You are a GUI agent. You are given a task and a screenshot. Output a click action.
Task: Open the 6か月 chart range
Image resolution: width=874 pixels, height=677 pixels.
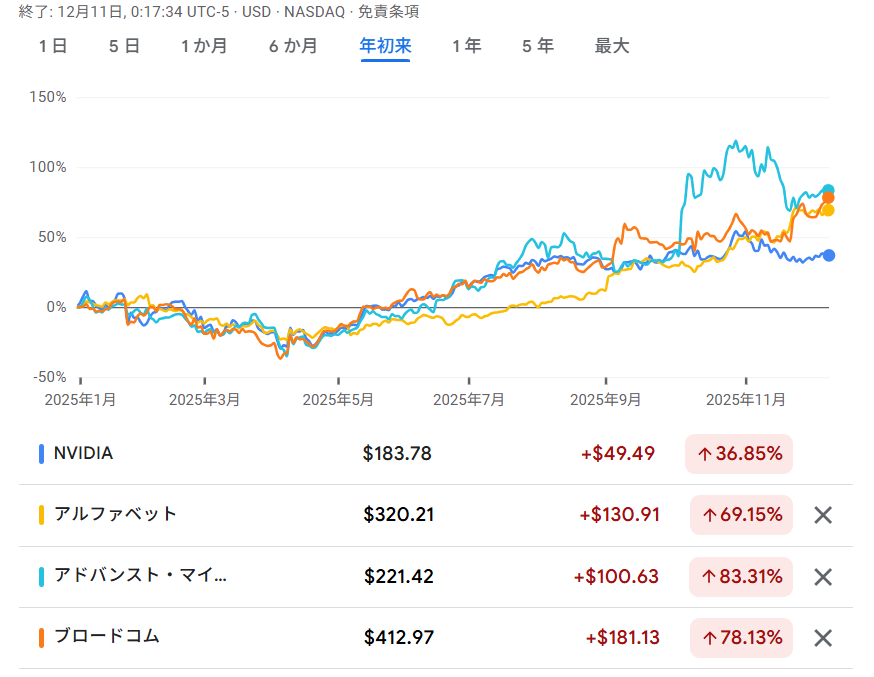tap(293, 46)
